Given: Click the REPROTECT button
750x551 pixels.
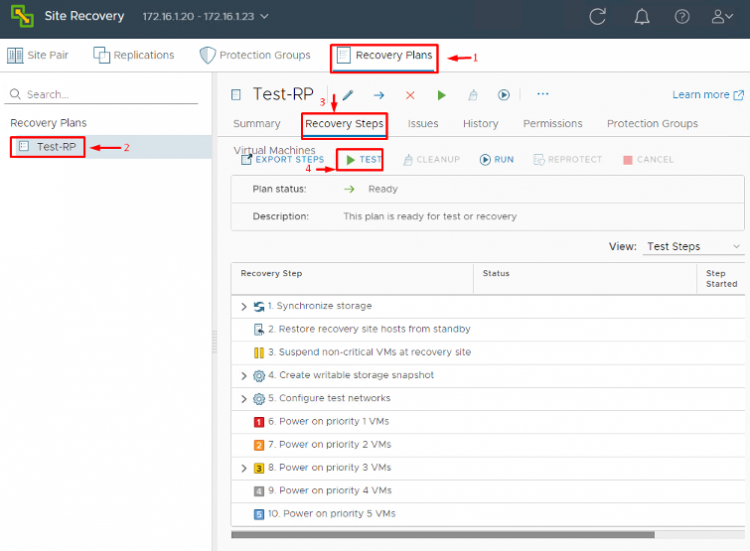Looking at the screenshot, I should pos(568,160).
